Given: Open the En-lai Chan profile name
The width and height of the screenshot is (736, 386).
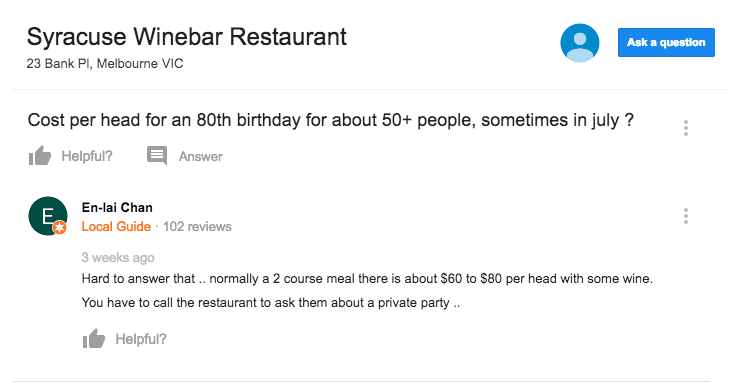Looking at the screenshot, I should pos(117,208).
